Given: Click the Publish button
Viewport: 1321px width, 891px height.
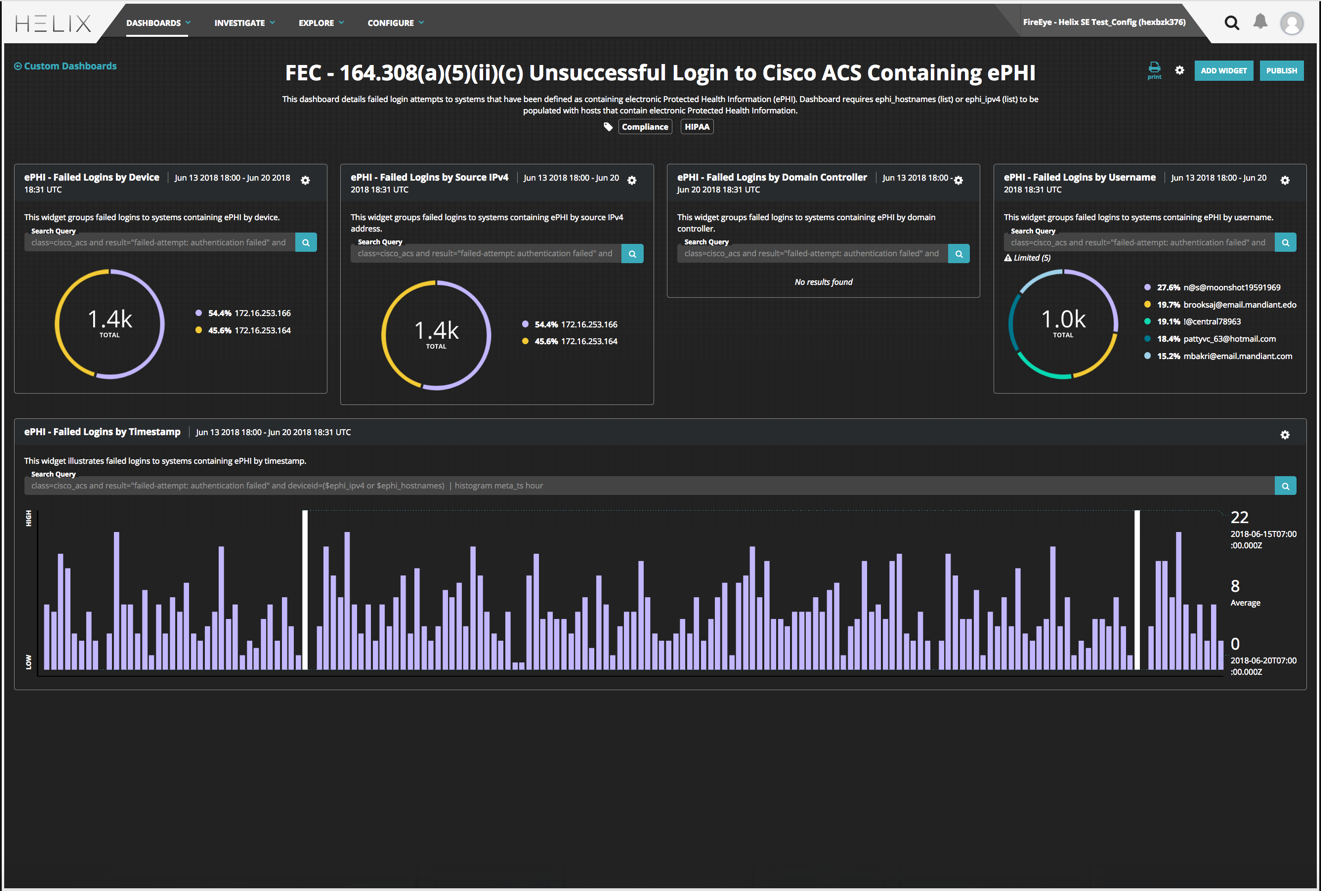Looking at the screenshot, I should point(1282,71).
